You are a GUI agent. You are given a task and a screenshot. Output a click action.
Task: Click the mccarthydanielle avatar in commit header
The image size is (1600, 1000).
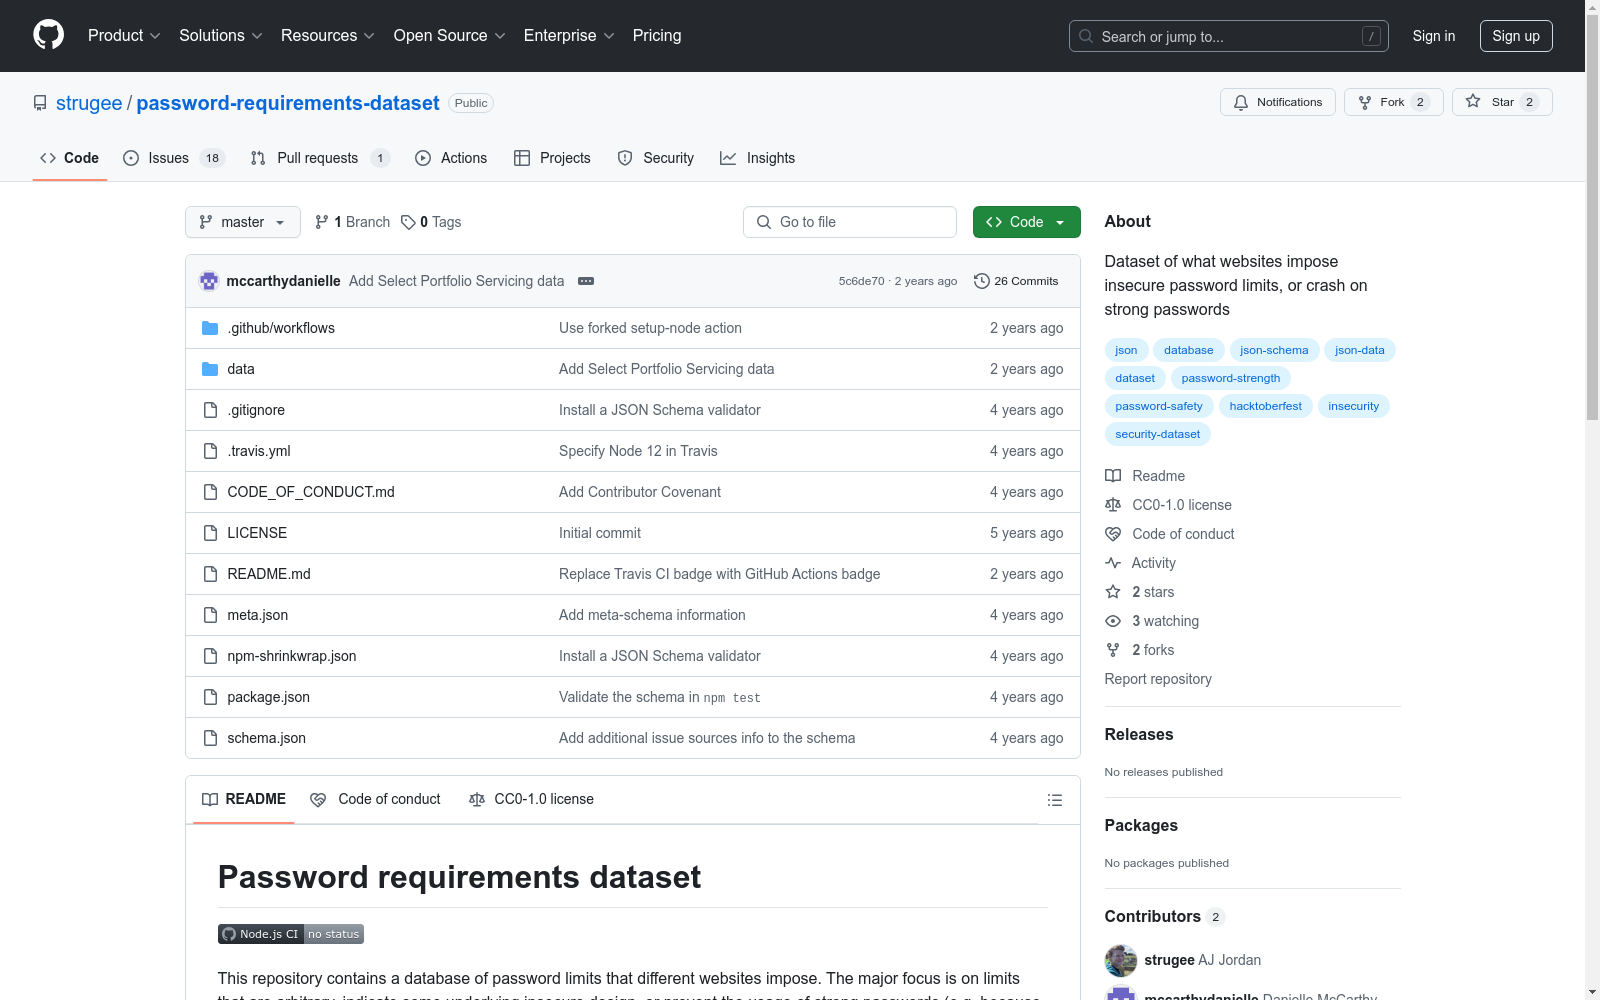(x=209, y=281)
